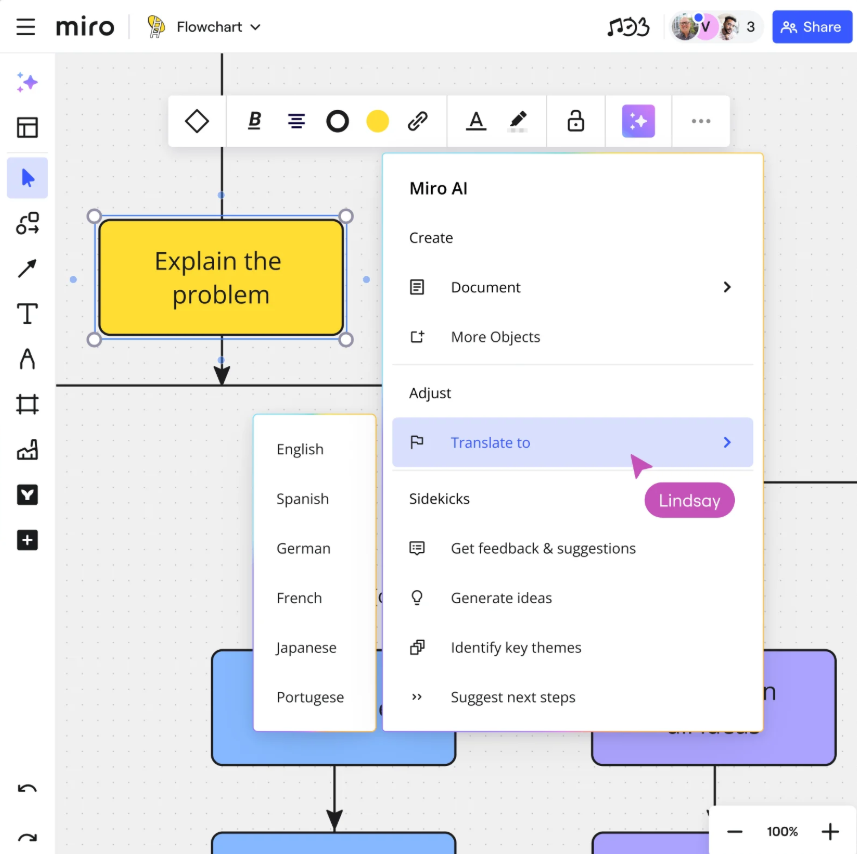The image size is (857, 854).
Task: Select the Frame tool
Action: click(x=27, y=404)
